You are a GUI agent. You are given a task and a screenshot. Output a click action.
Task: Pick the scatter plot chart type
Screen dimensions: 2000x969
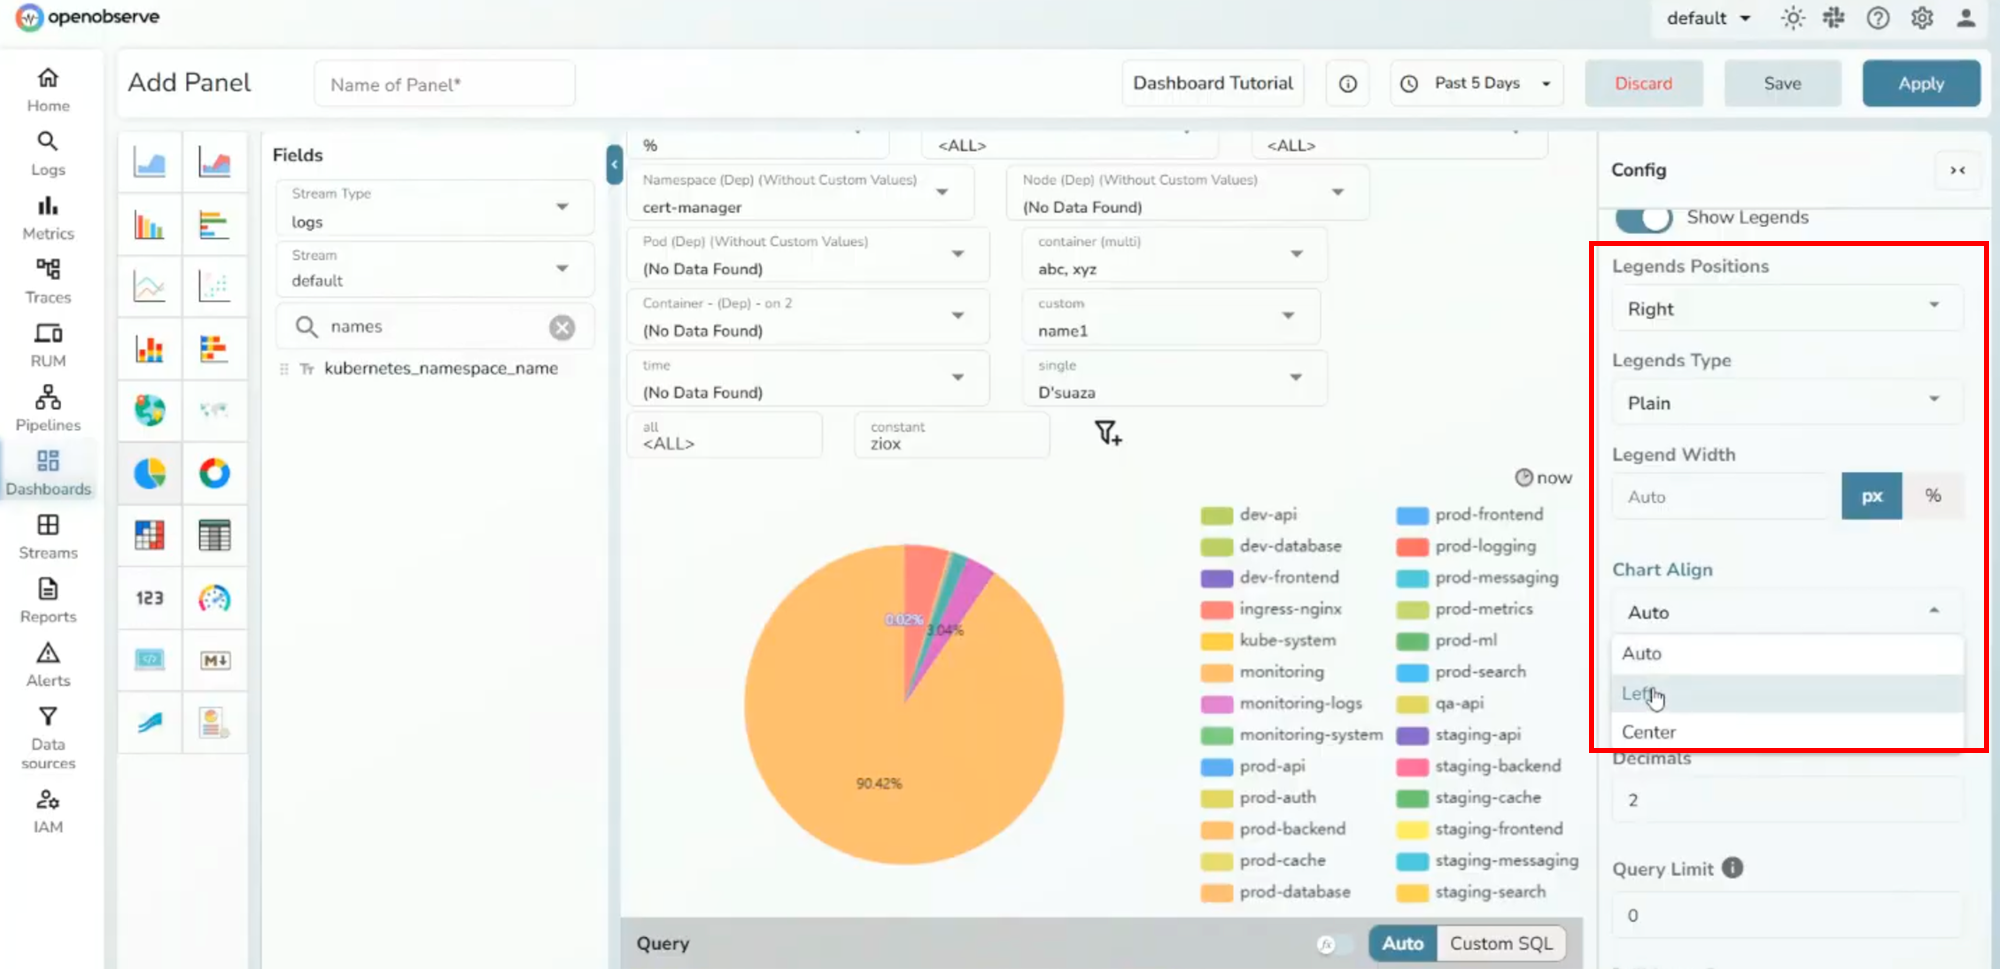[215, 287]
